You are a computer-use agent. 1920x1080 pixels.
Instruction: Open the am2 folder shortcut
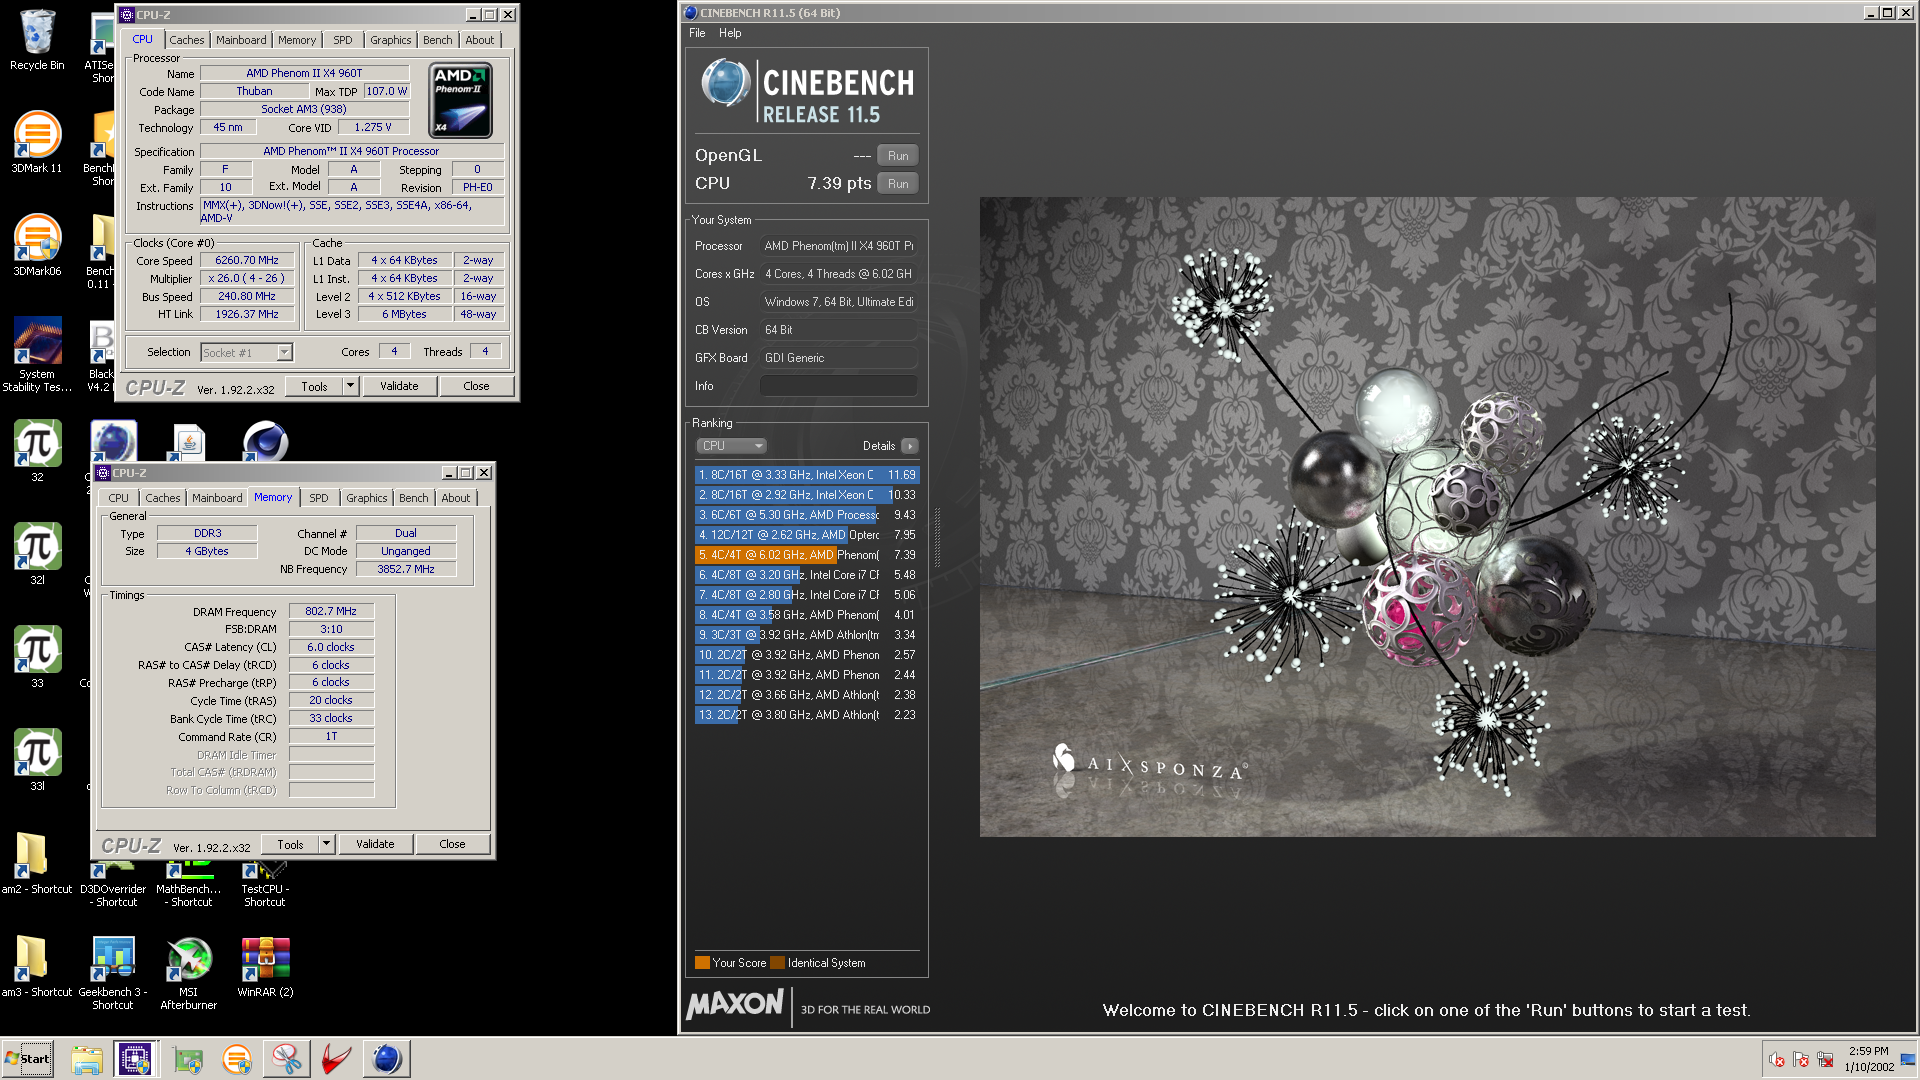(x=37, y=863)
